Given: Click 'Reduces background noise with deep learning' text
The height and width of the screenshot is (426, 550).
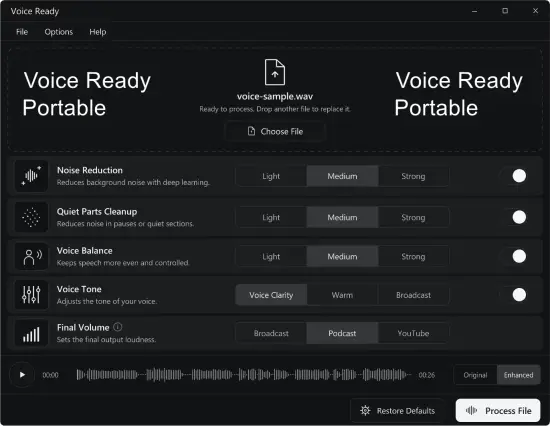Looking at the screenshot, I should pos(133,182).
